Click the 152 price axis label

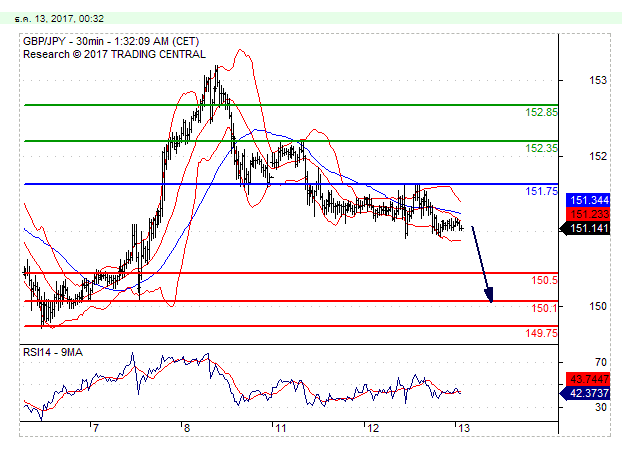(598, 156)
